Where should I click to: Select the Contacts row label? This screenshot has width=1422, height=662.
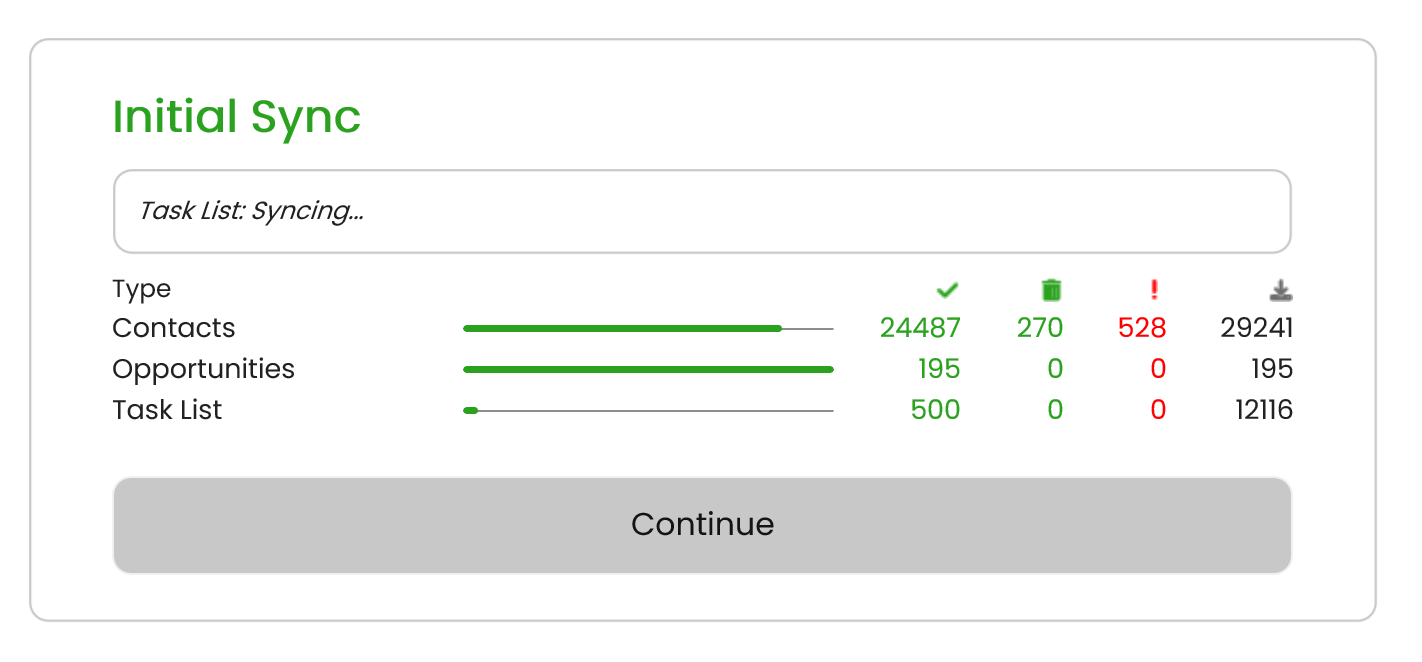[x=174, y=328]
